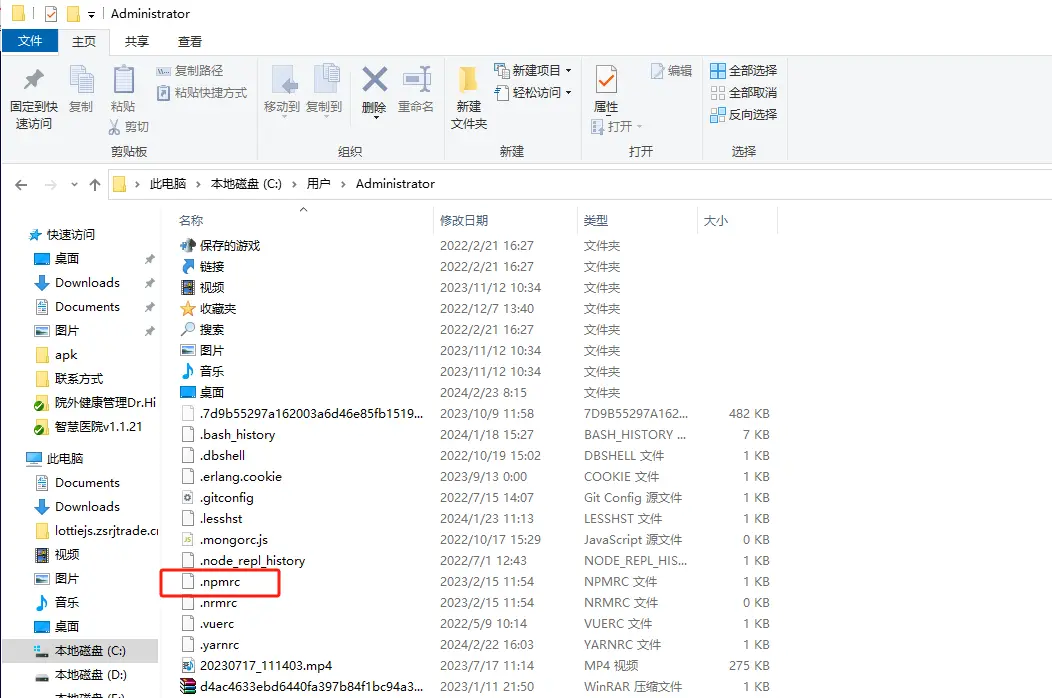Click the 固定到快速访问 pin icon
This screenshot has height=698, width=1052.
[x=34, y=80]
